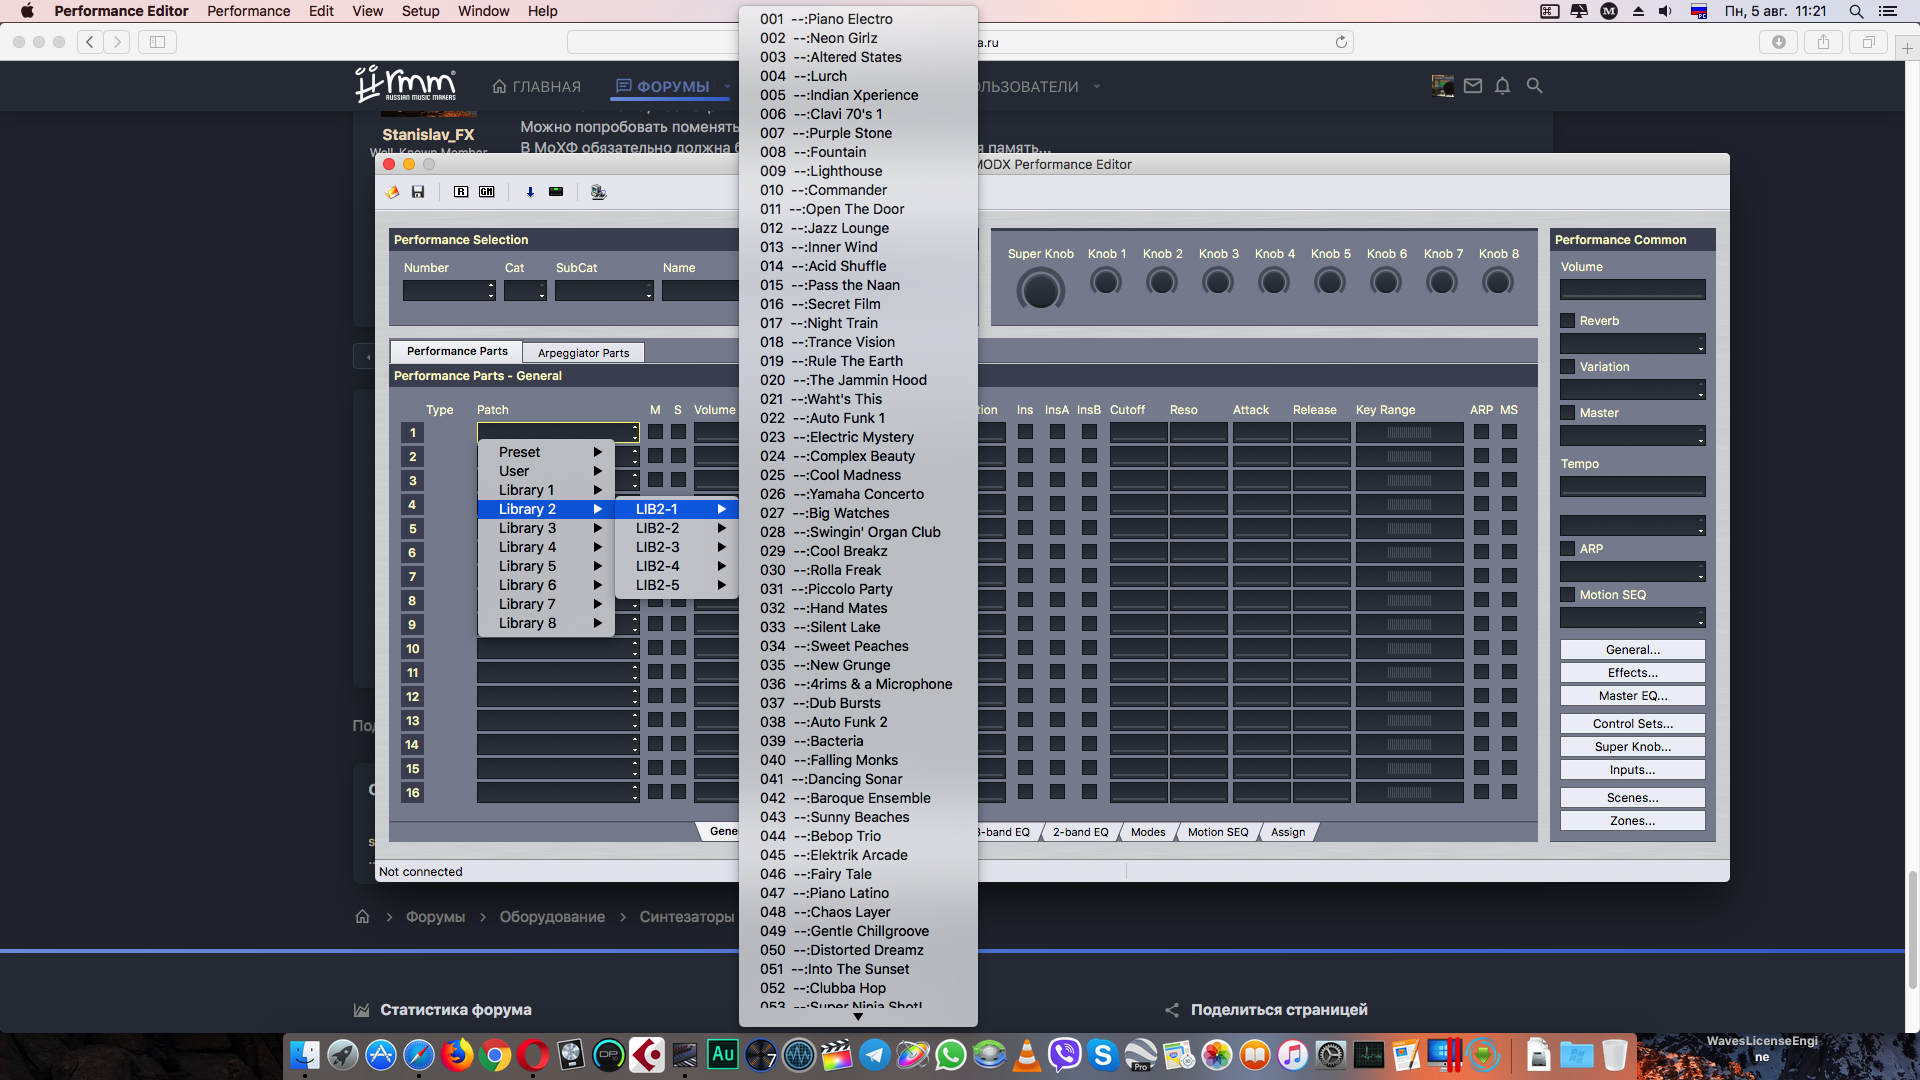Open the forum notifications bell icon
The height and width of the screenshot is (1080, 1920).
click(1502, 86)
